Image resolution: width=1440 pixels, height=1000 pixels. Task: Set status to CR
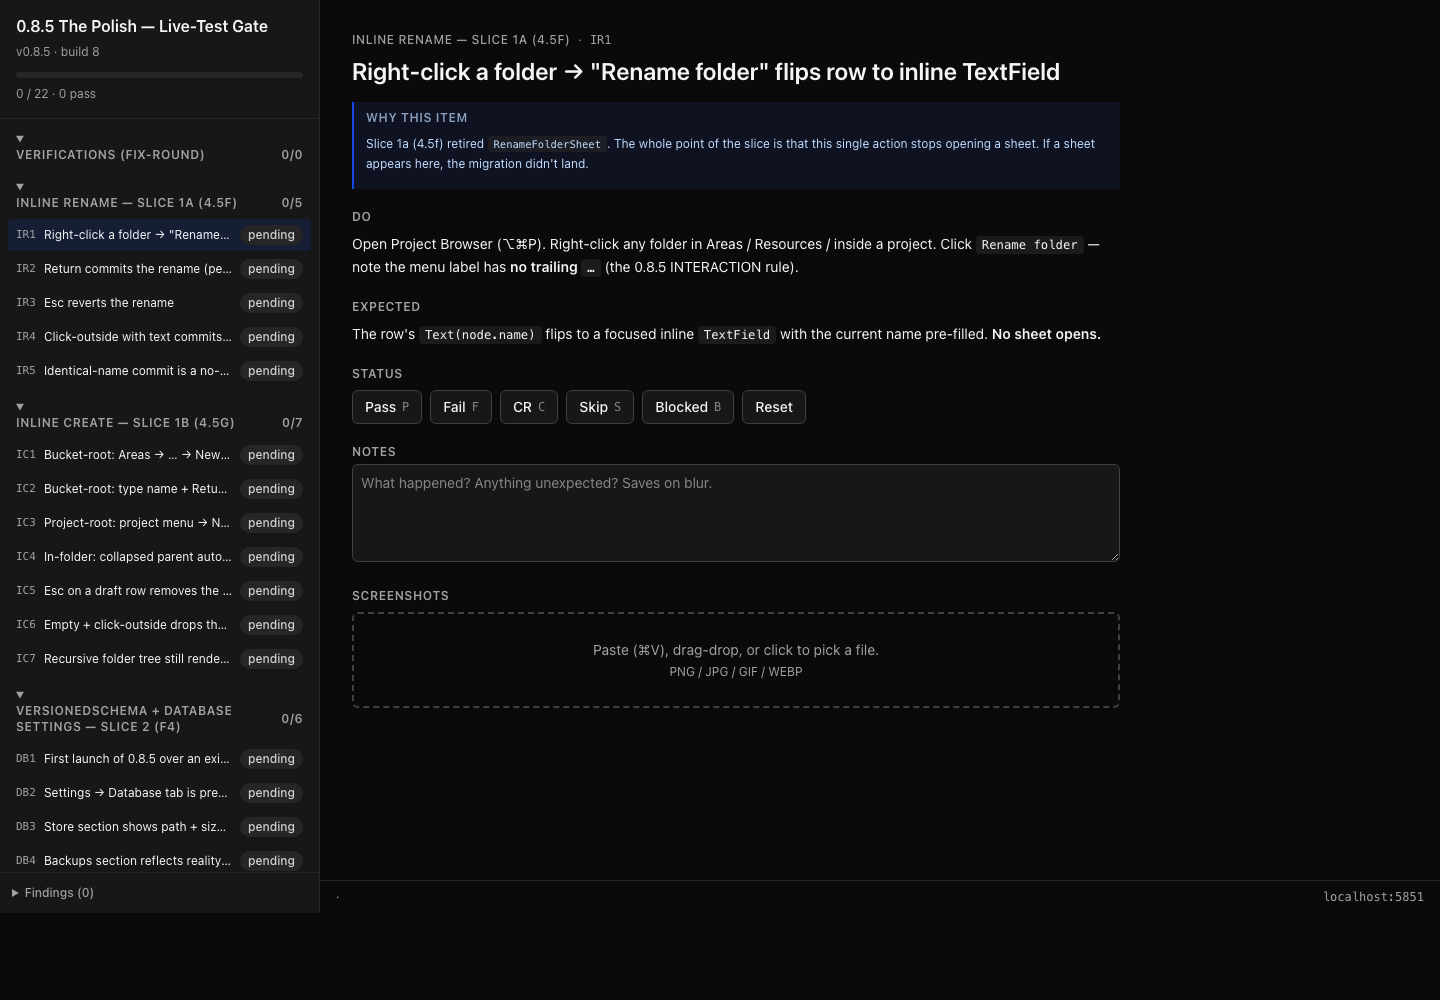pos(529,407)
